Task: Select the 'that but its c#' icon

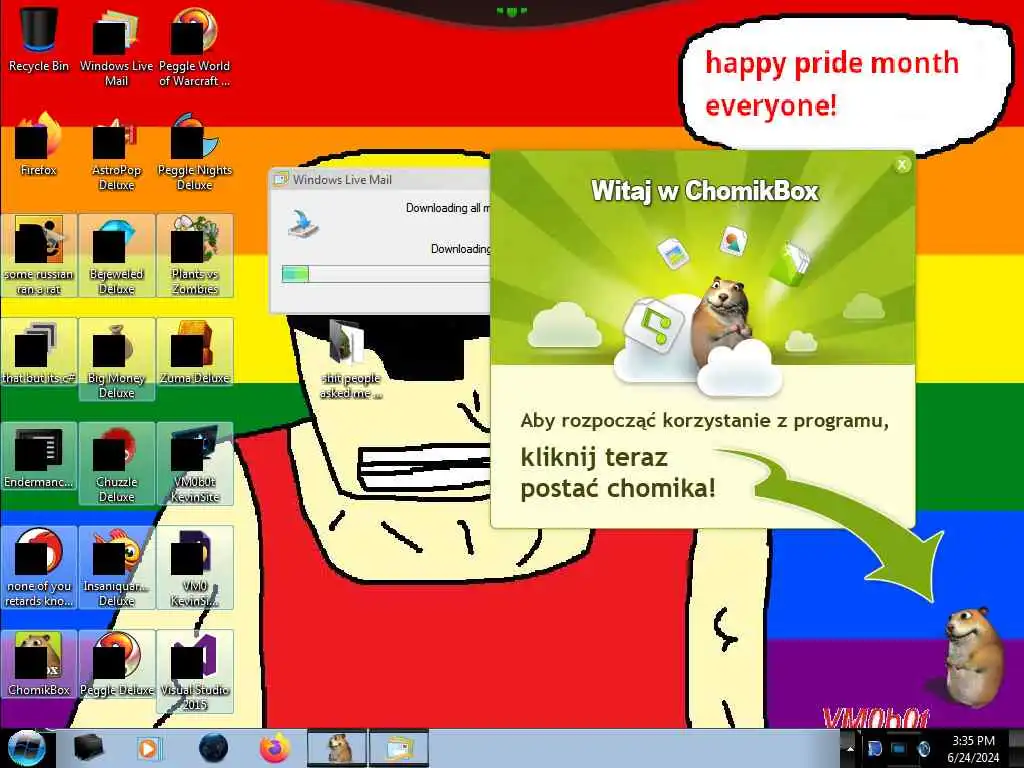Action: [39, 352]
